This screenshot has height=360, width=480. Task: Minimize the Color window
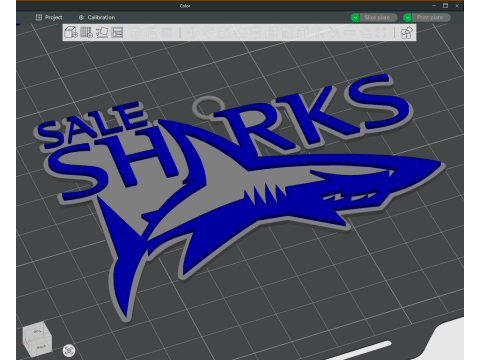(434, 6)
